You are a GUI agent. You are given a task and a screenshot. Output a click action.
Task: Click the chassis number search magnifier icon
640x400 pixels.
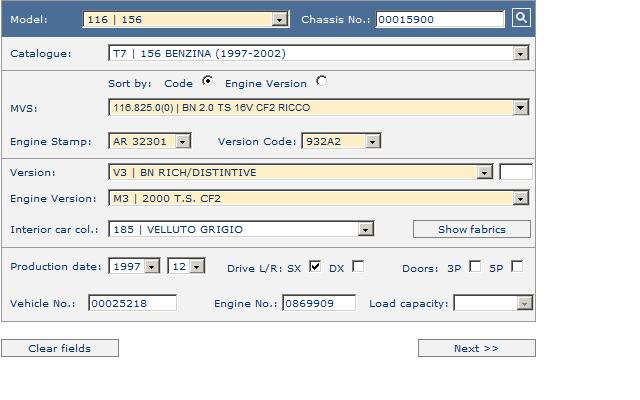pyautogui.click(x=521, y=18)
